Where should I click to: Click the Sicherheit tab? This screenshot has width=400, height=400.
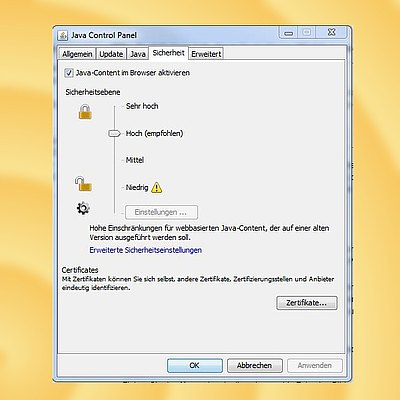click(168, 53)
